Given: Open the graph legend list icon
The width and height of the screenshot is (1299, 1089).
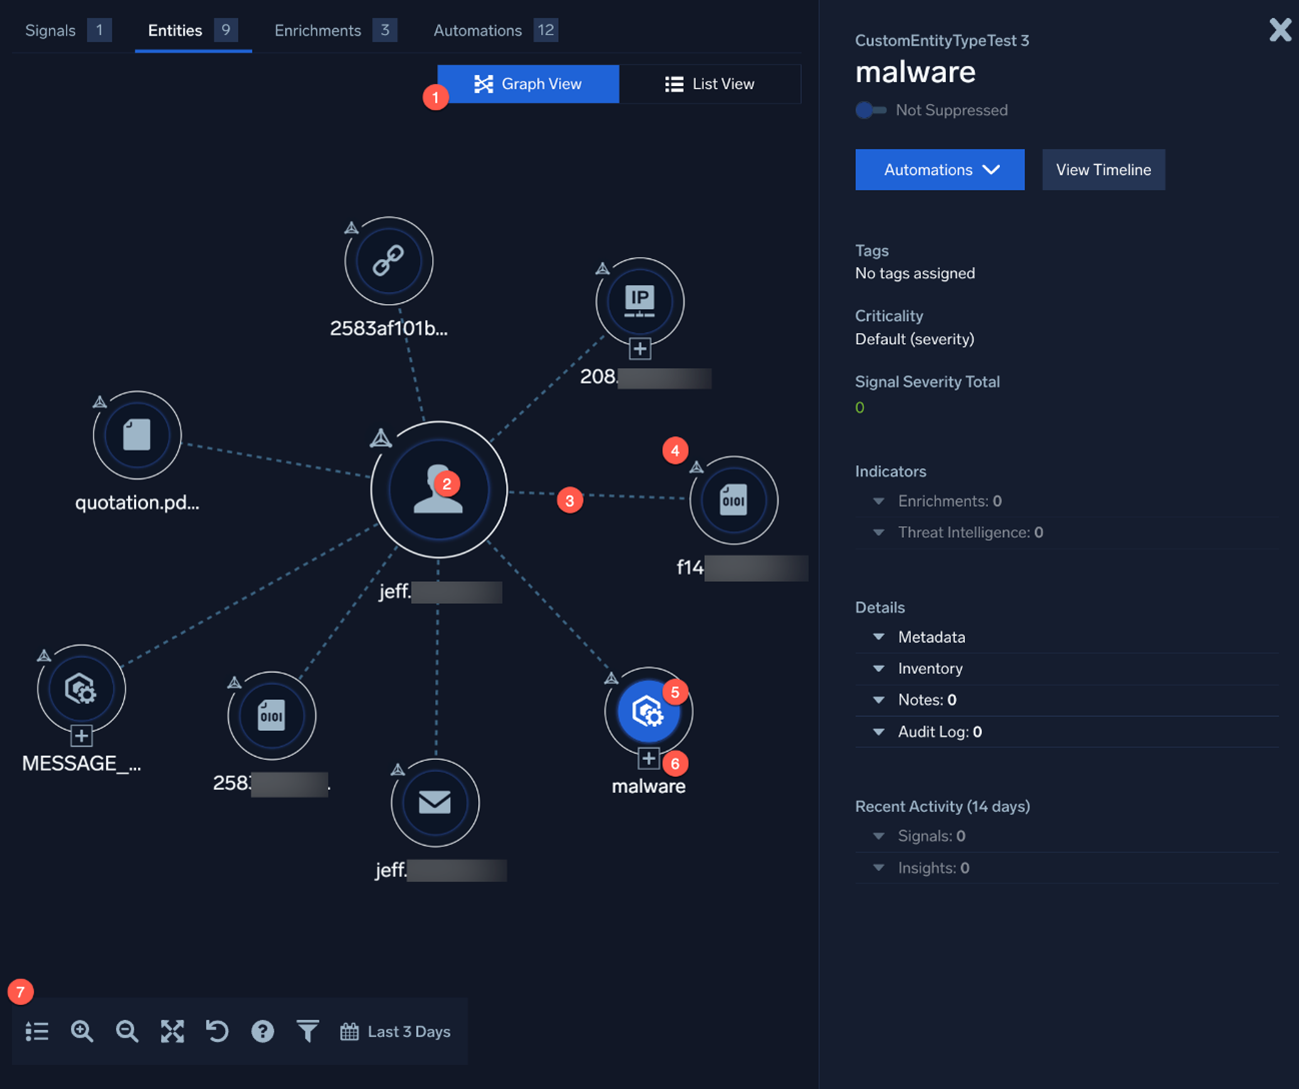Looking at the screenshot, I should (36, 1031).
